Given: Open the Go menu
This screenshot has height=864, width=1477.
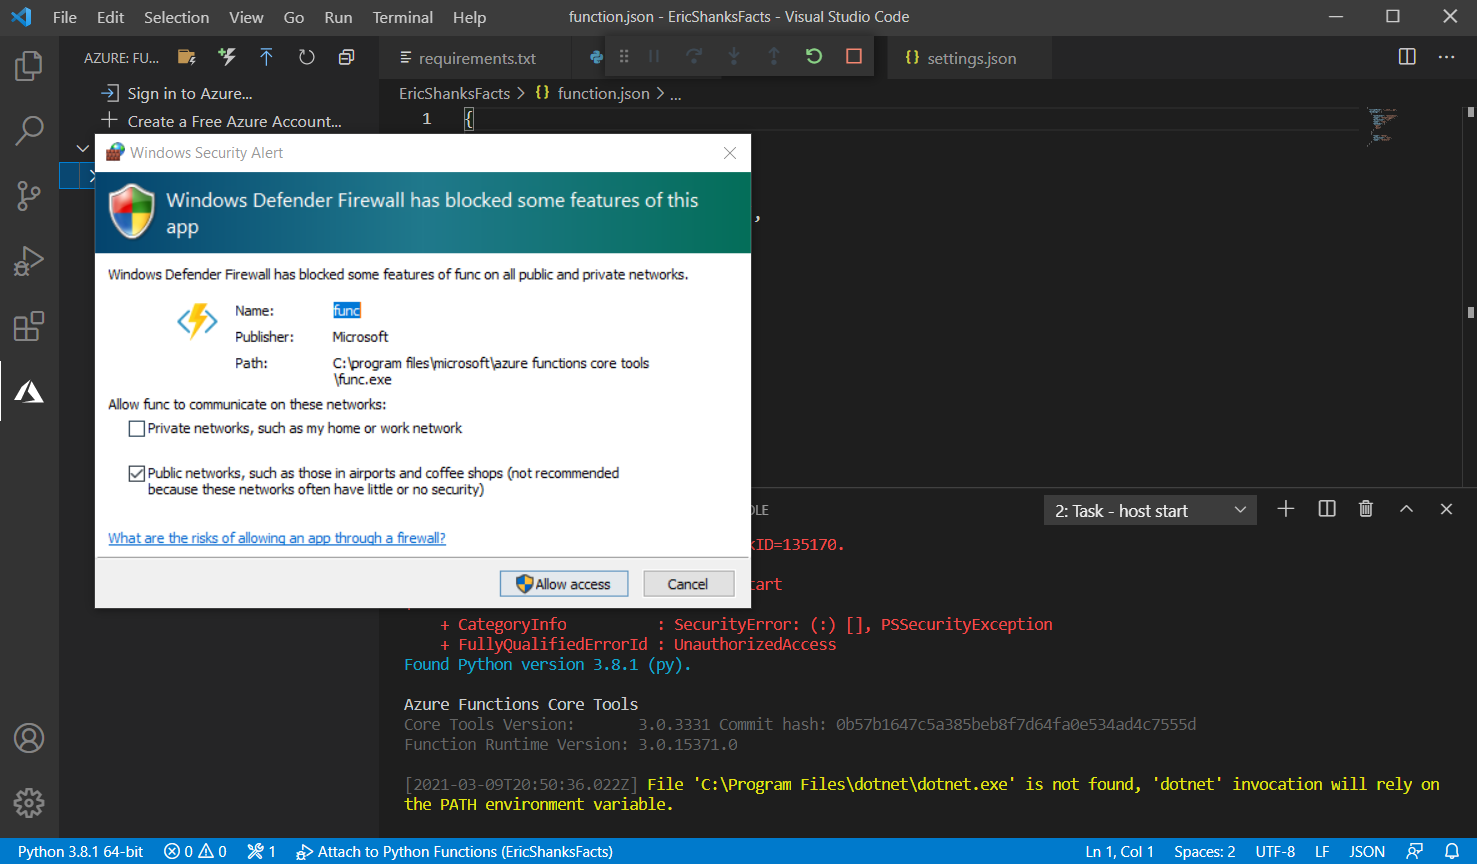Looking at the screenshot, I should [294, 17].
